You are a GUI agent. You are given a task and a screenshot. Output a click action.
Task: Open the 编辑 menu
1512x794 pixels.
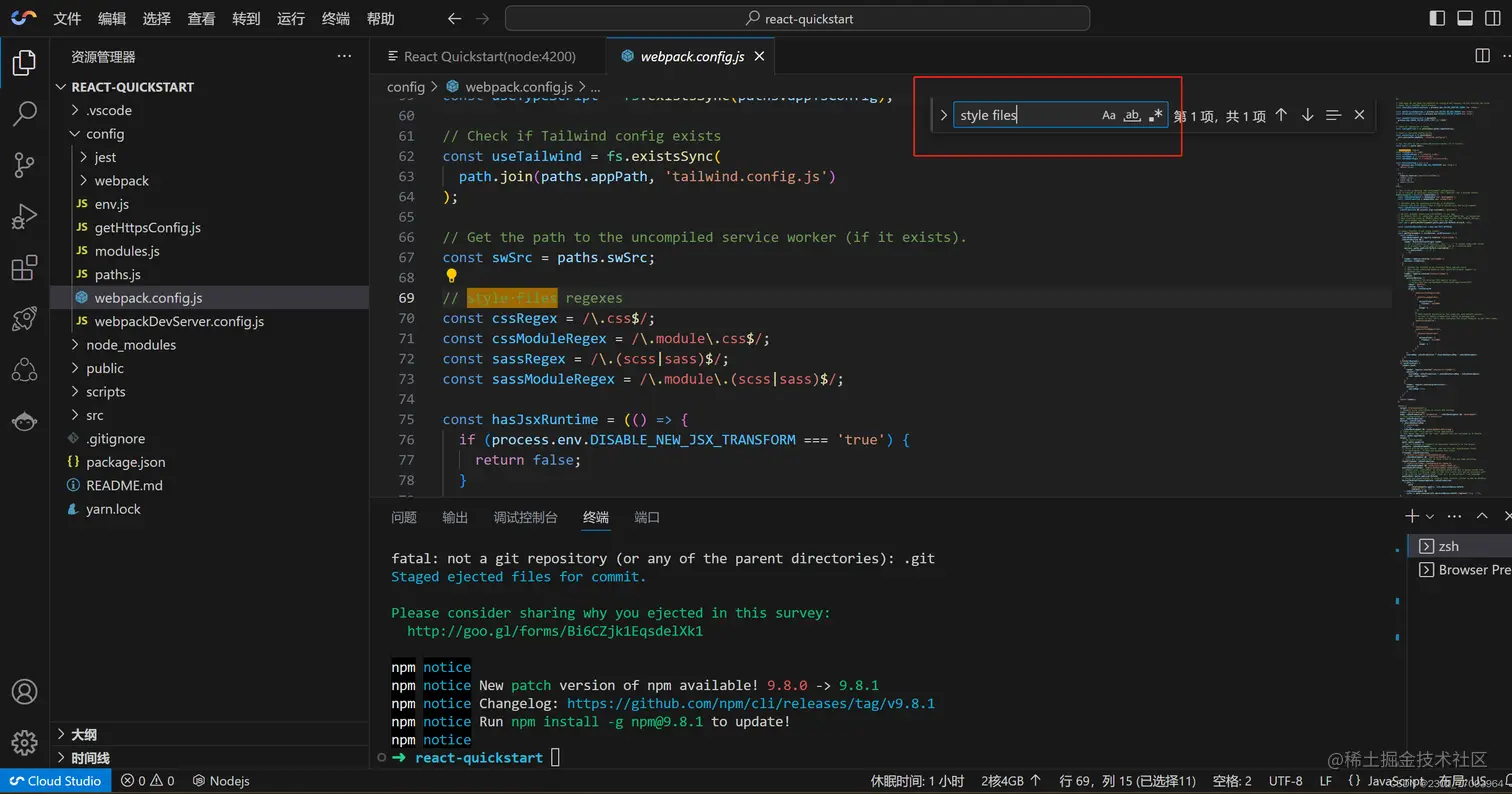[112, 19]
